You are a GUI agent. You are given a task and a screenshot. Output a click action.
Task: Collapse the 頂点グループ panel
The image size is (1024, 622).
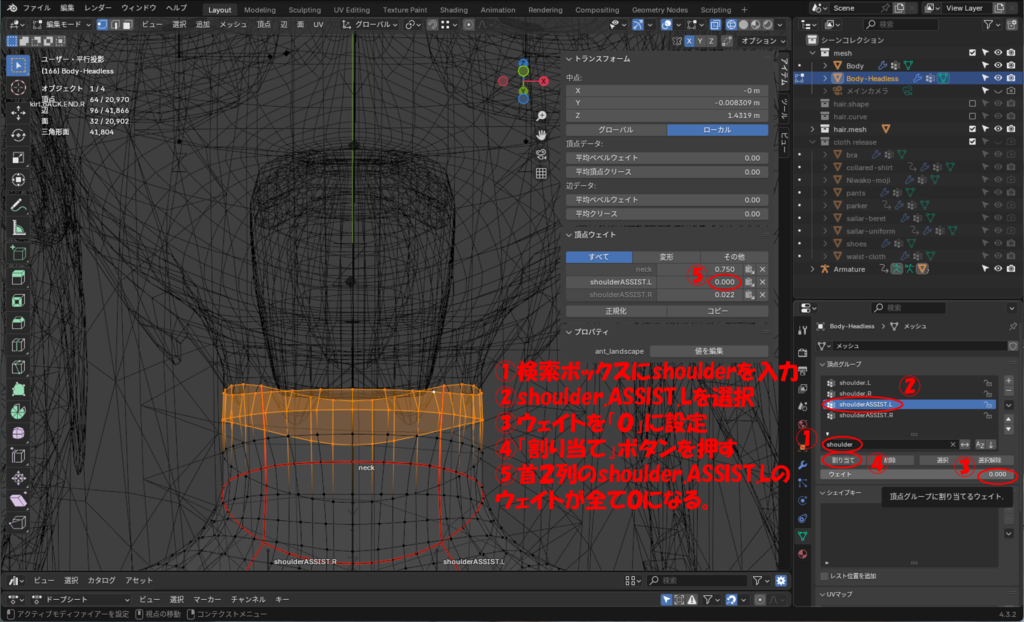click(822, 364)
